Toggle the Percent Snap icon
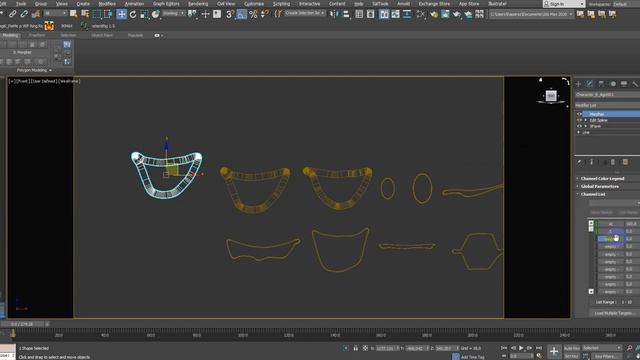 pos(253,14)
